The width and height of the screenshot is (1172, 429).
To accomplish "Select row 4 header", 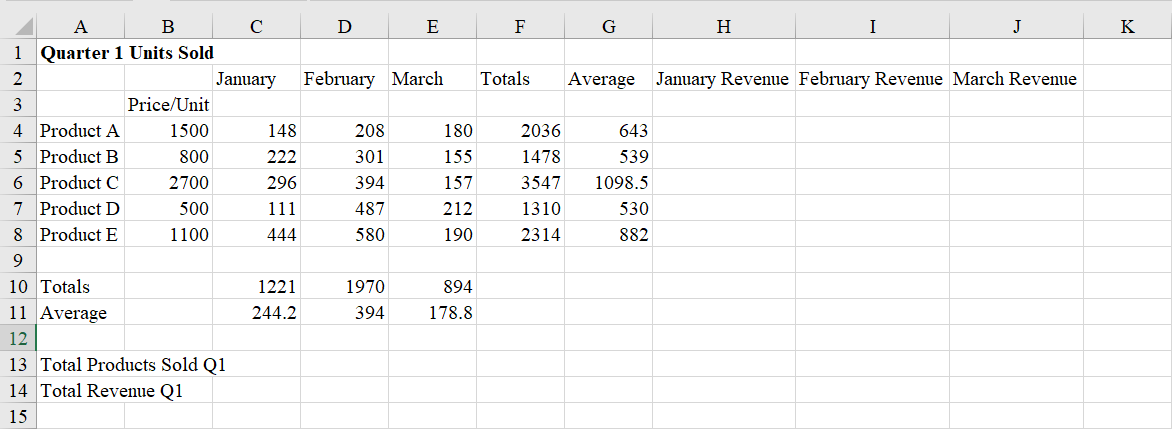I will click(18, 130).
